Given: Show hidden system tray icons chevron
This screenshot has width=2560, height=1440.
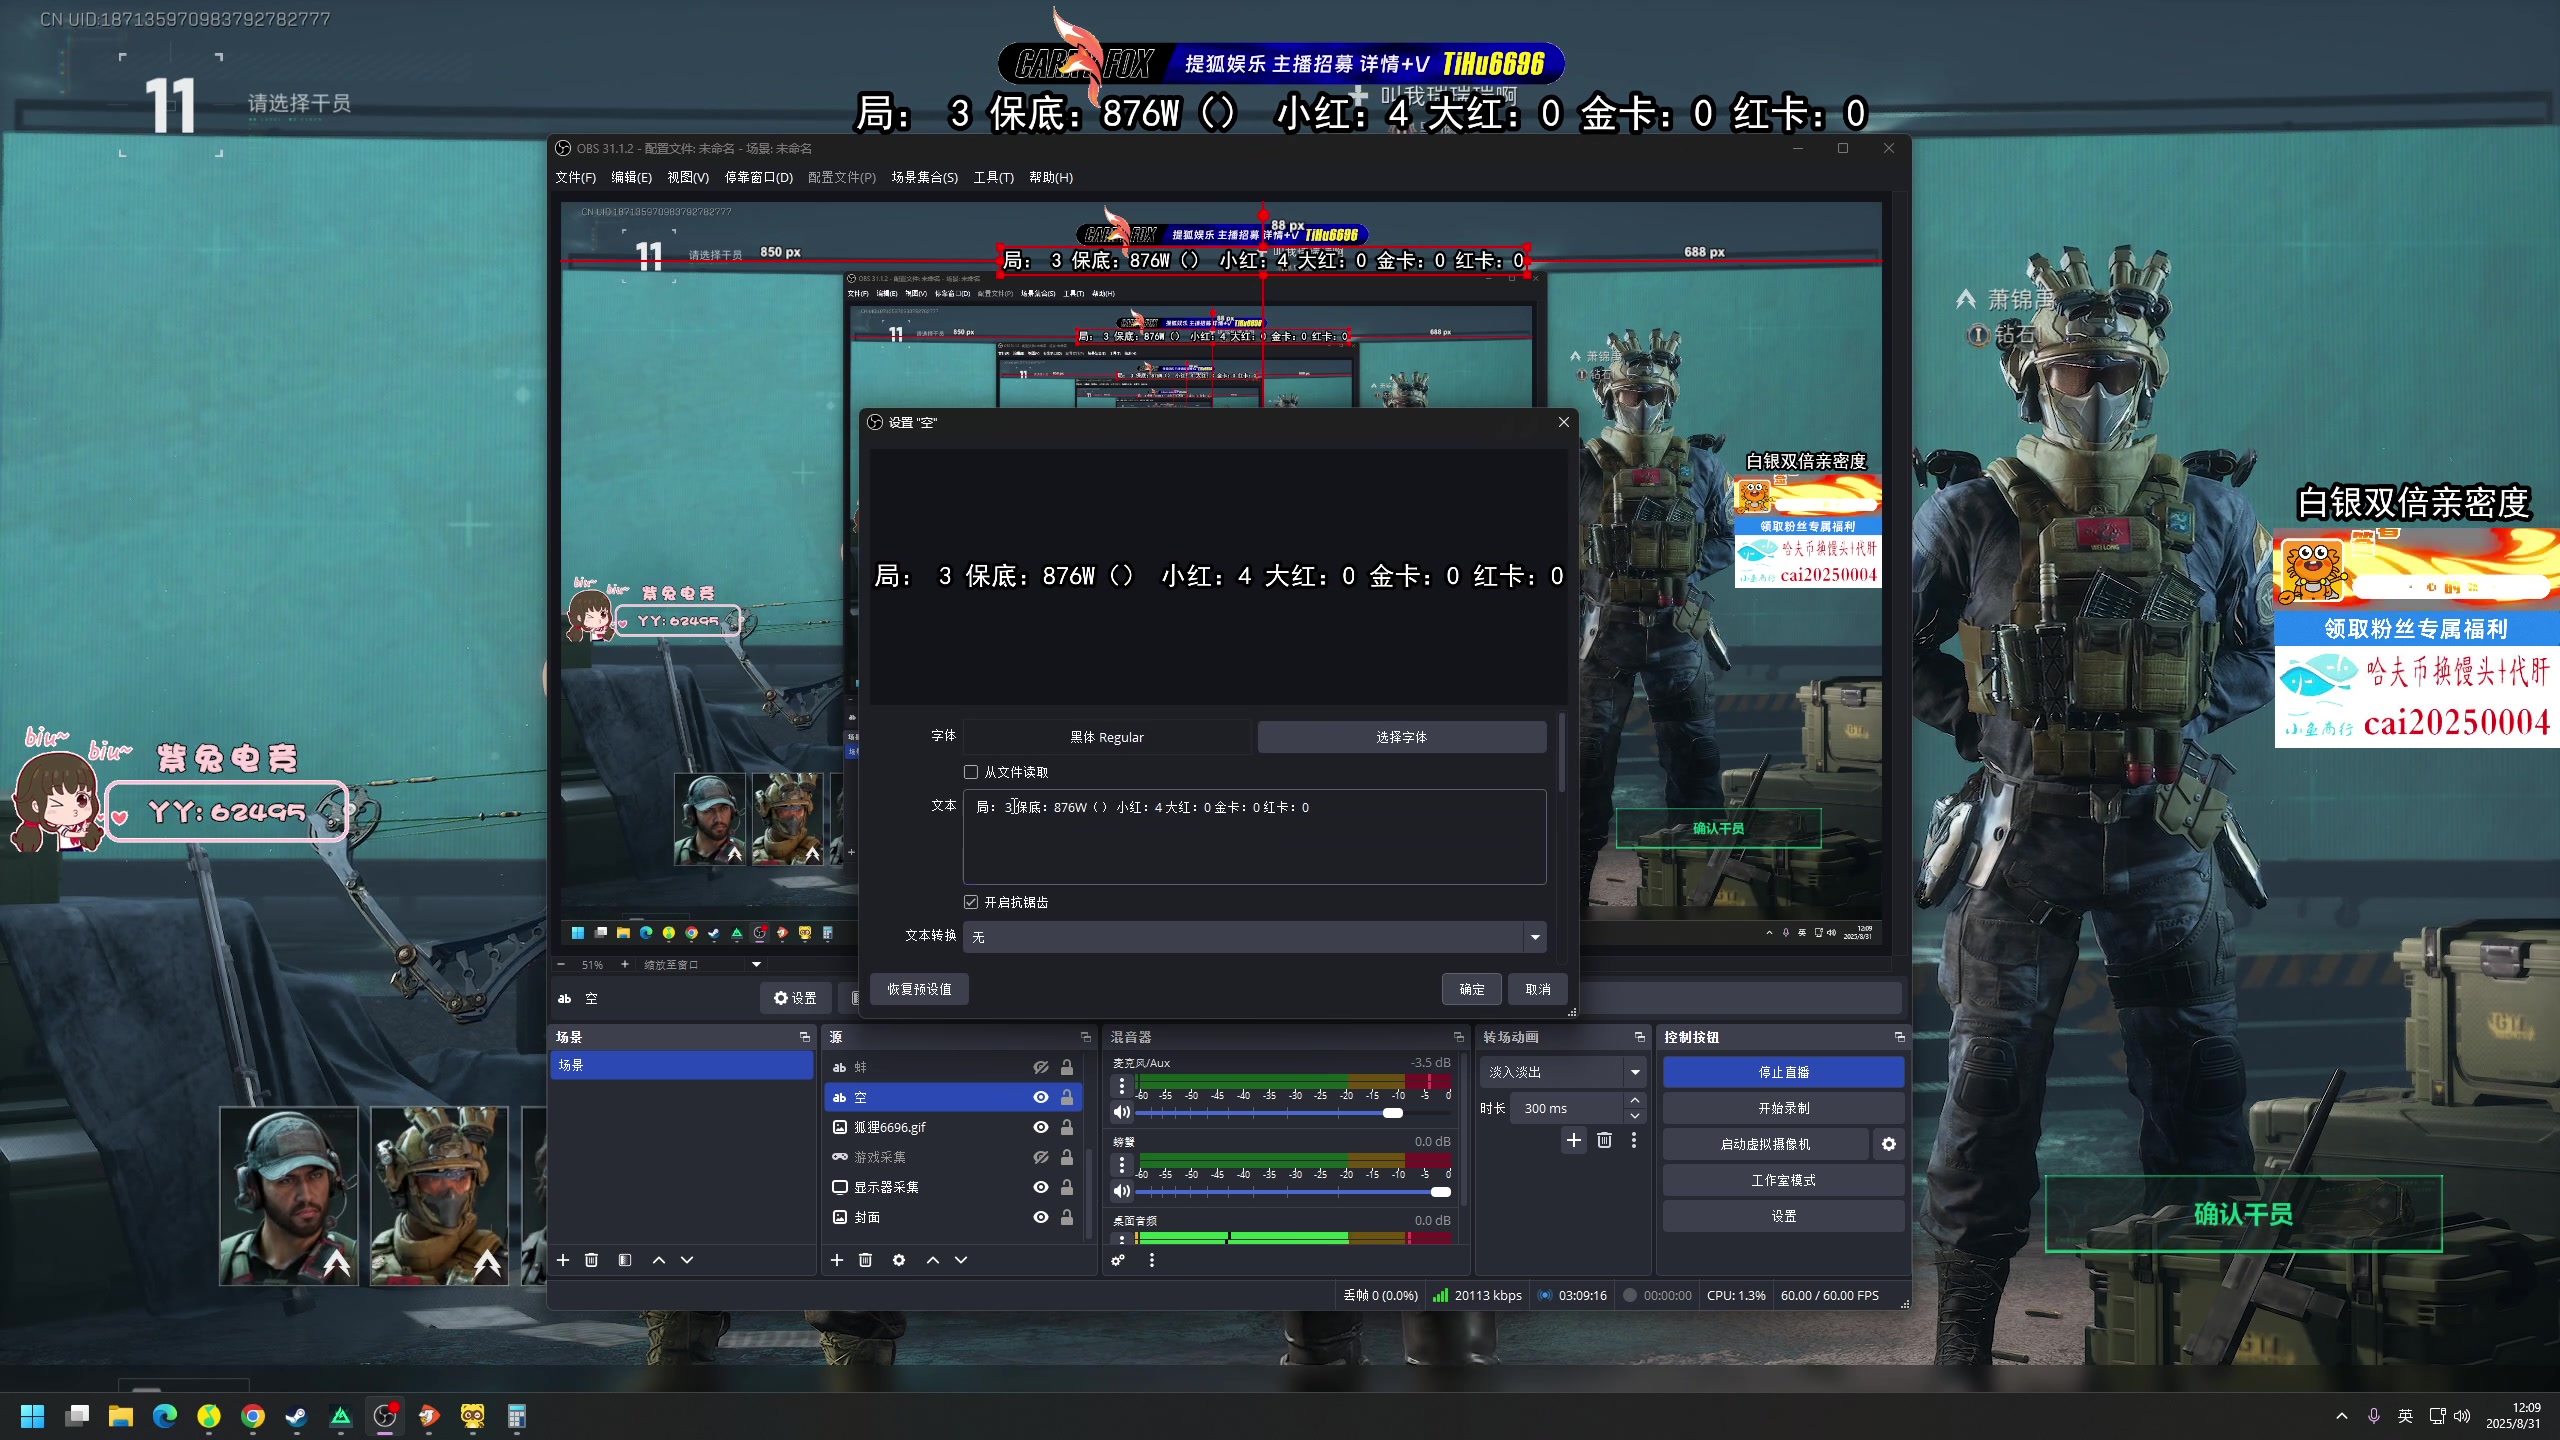Looking at the screenshot, I should pos(2341,1416).
